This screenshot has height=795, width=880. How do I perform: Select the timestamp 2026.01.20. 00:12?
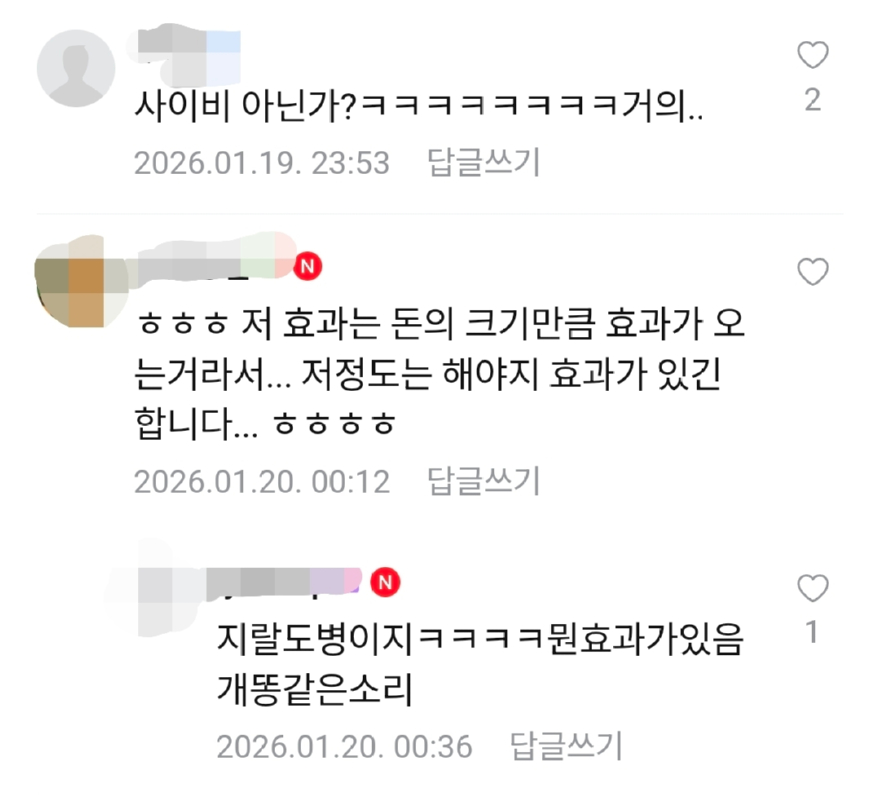(262, 482)
